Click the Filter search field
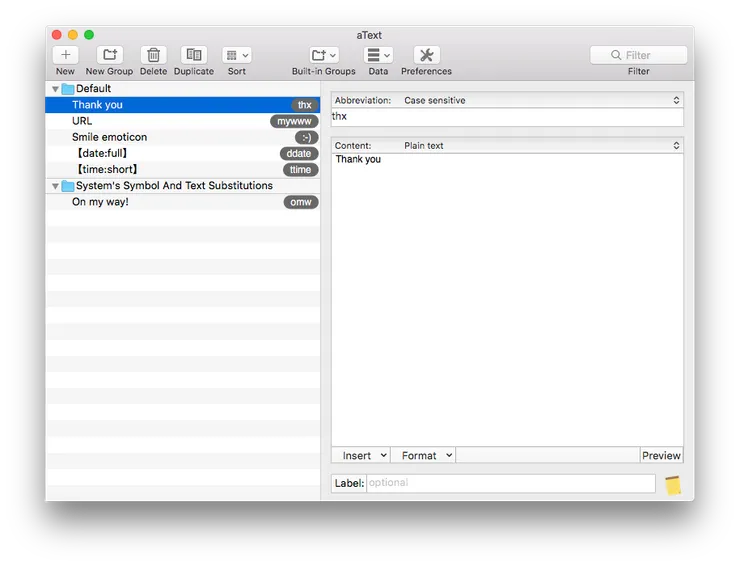Screen dimensions: 740x566 pyautogui.click(x=645, y=55)
